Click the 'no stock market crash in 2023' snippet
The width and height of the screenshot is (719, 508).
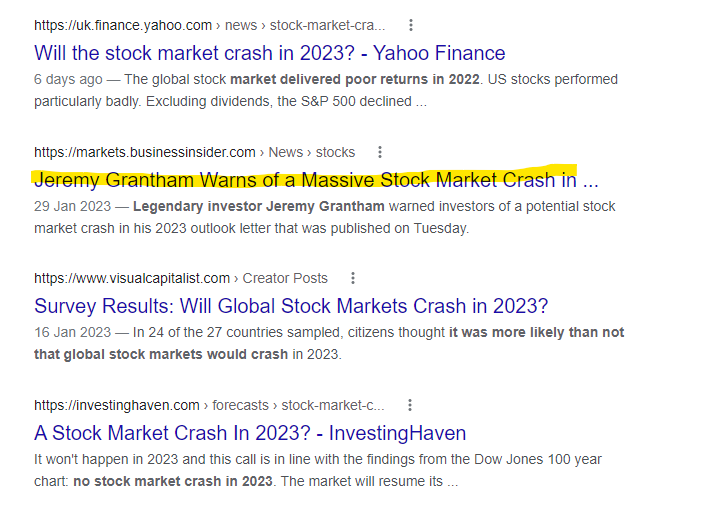coord(173,481)
